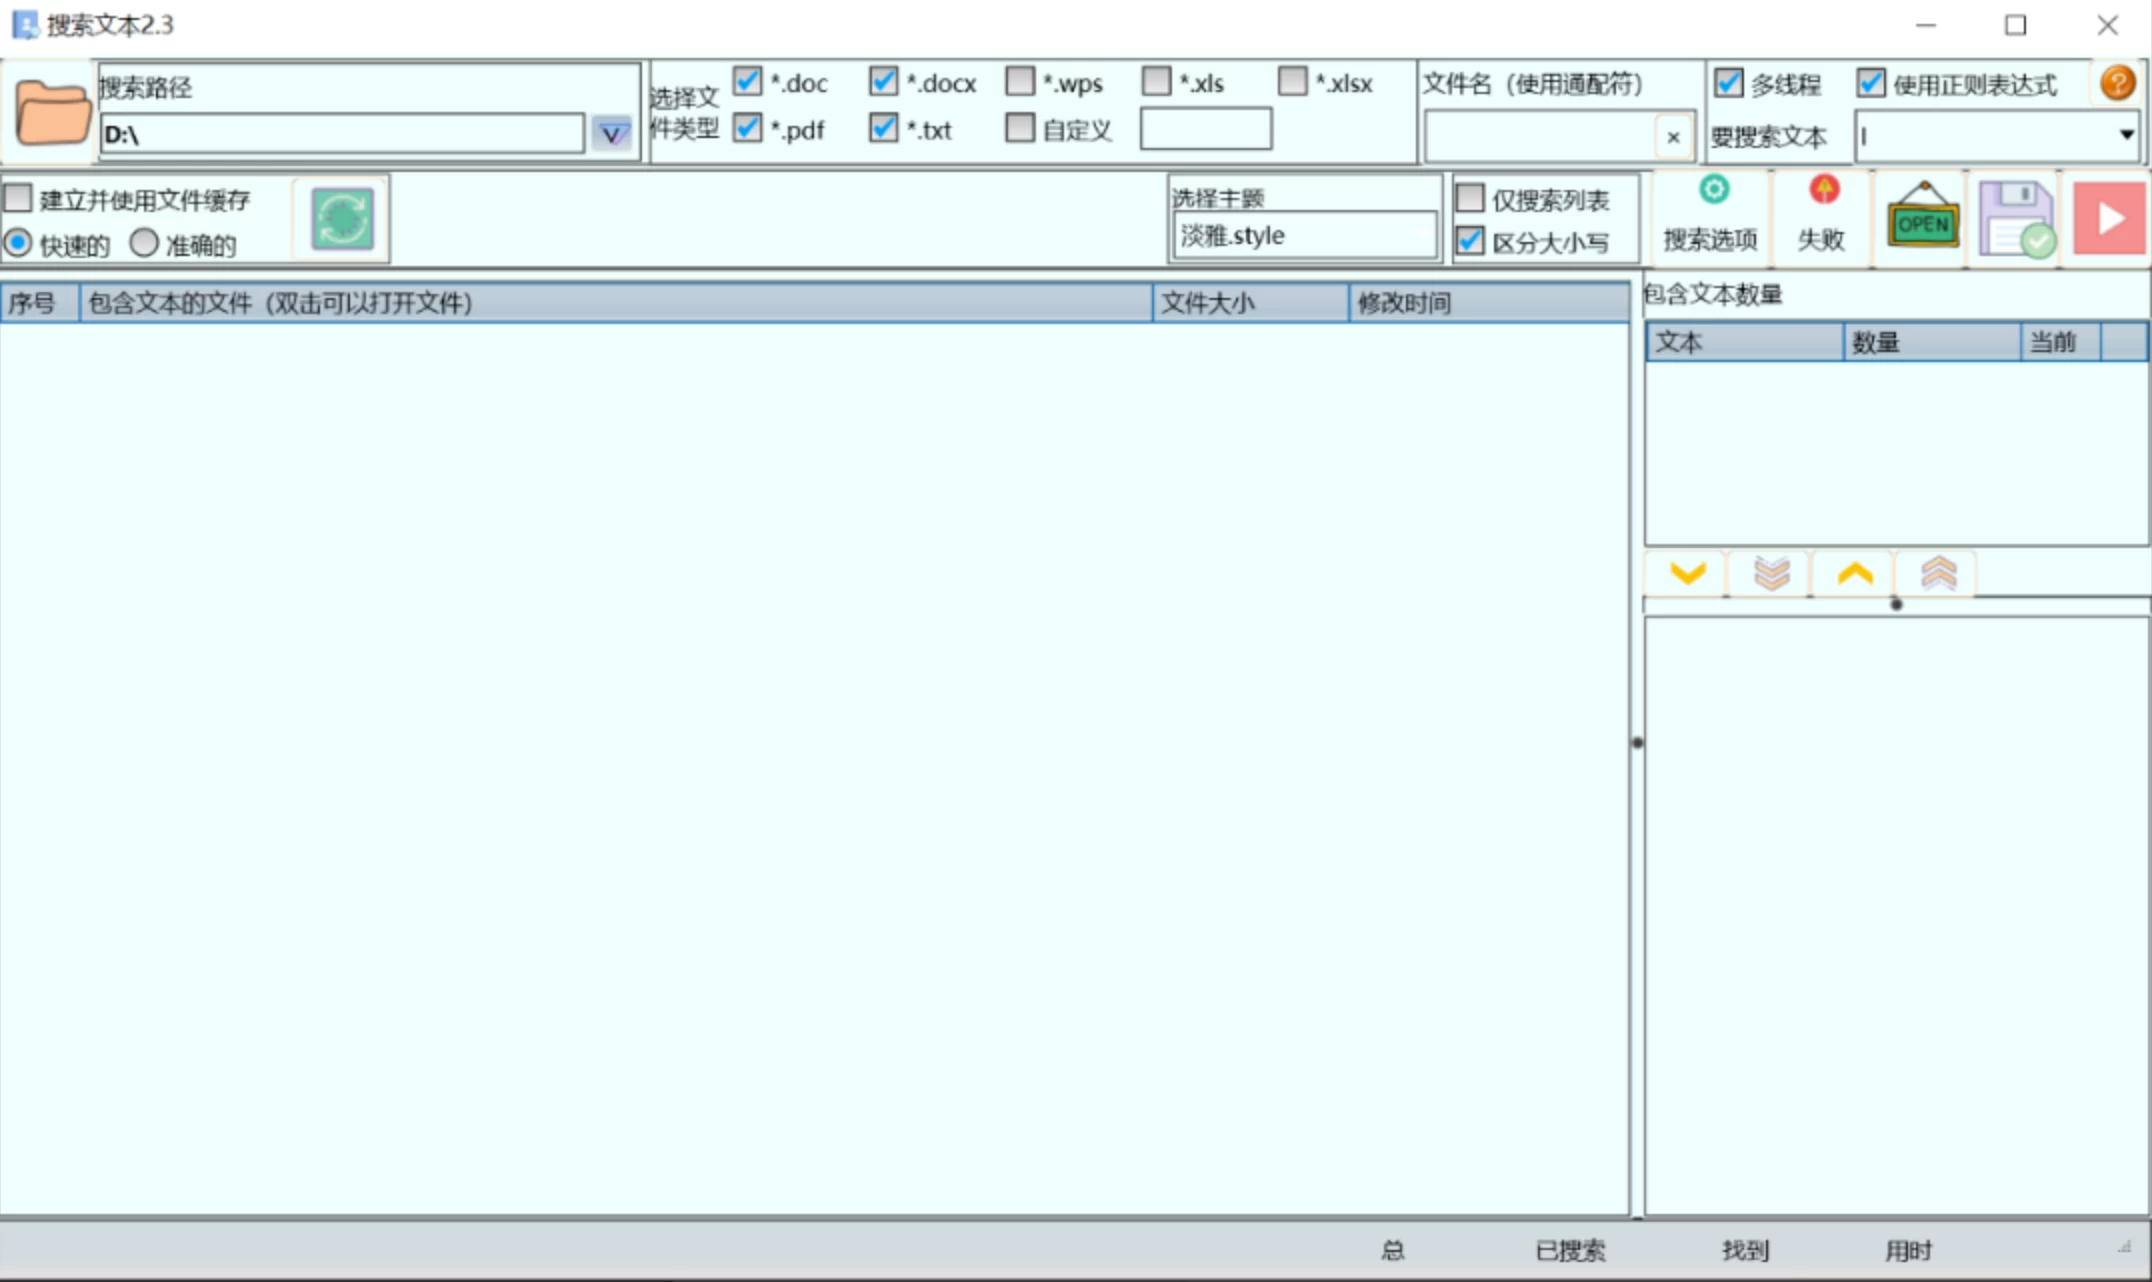Open the 要搜索文本 combo box arrow
Screen dimensions: 2152x1282
click(2126, 135)
